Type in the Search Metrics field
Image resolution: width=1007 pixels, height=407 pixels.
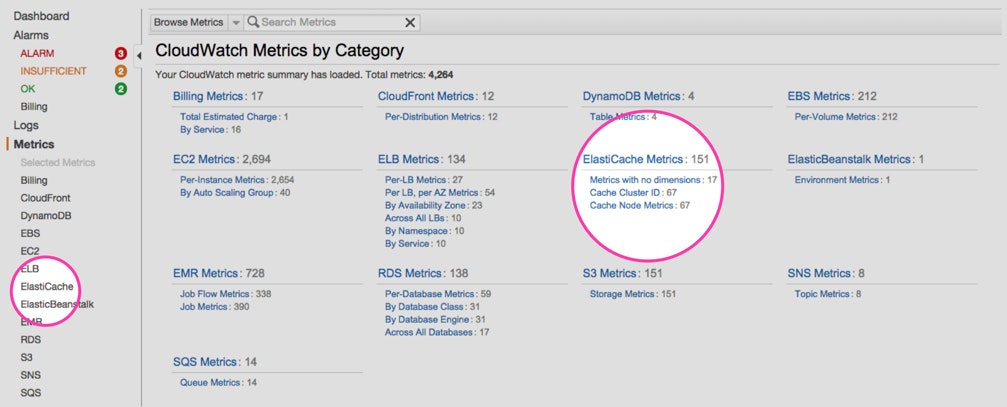tap(330, 22)
